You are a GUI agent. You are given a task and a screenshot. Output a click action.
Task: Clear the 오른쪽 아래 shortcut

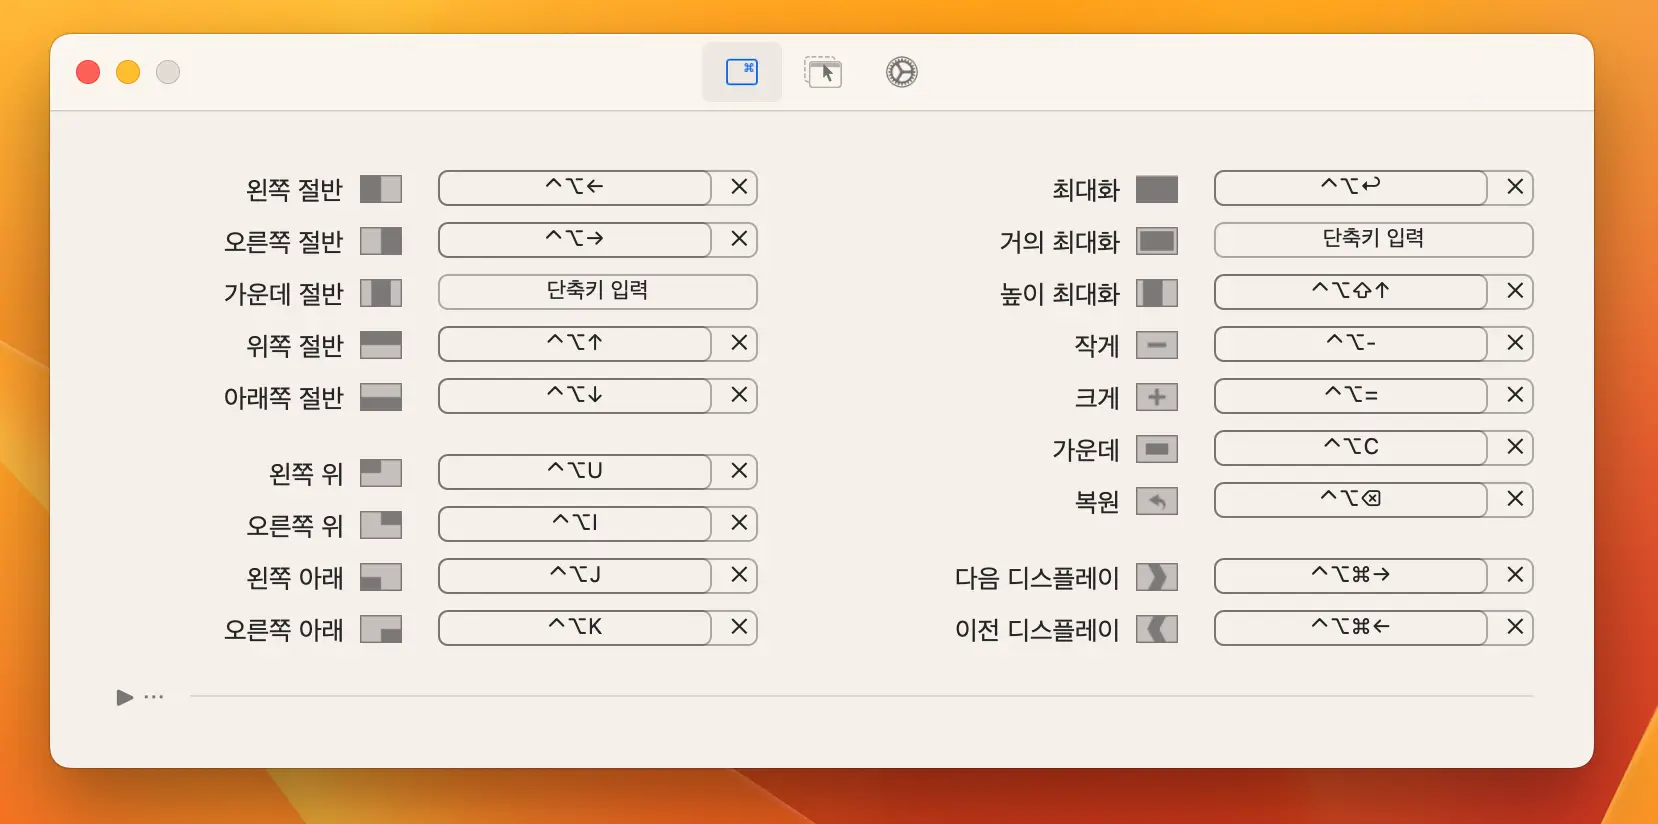(x=739, y=627)
